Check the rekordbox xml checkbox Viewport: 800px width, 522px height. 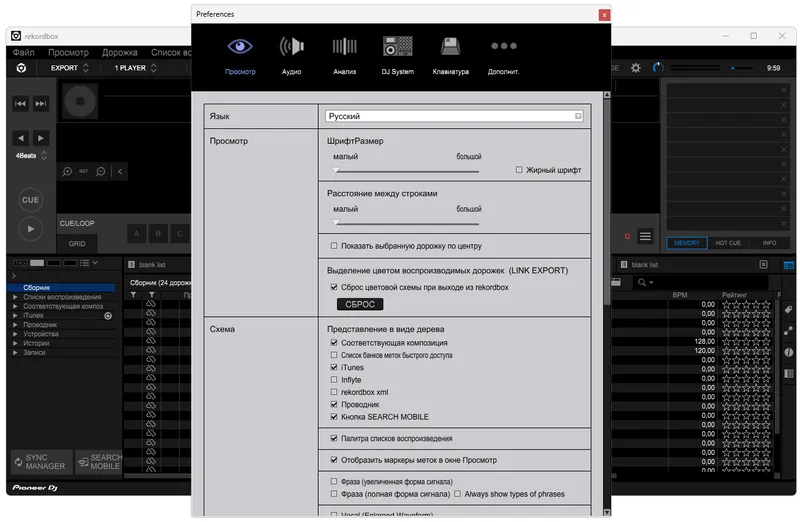(334, 392)
